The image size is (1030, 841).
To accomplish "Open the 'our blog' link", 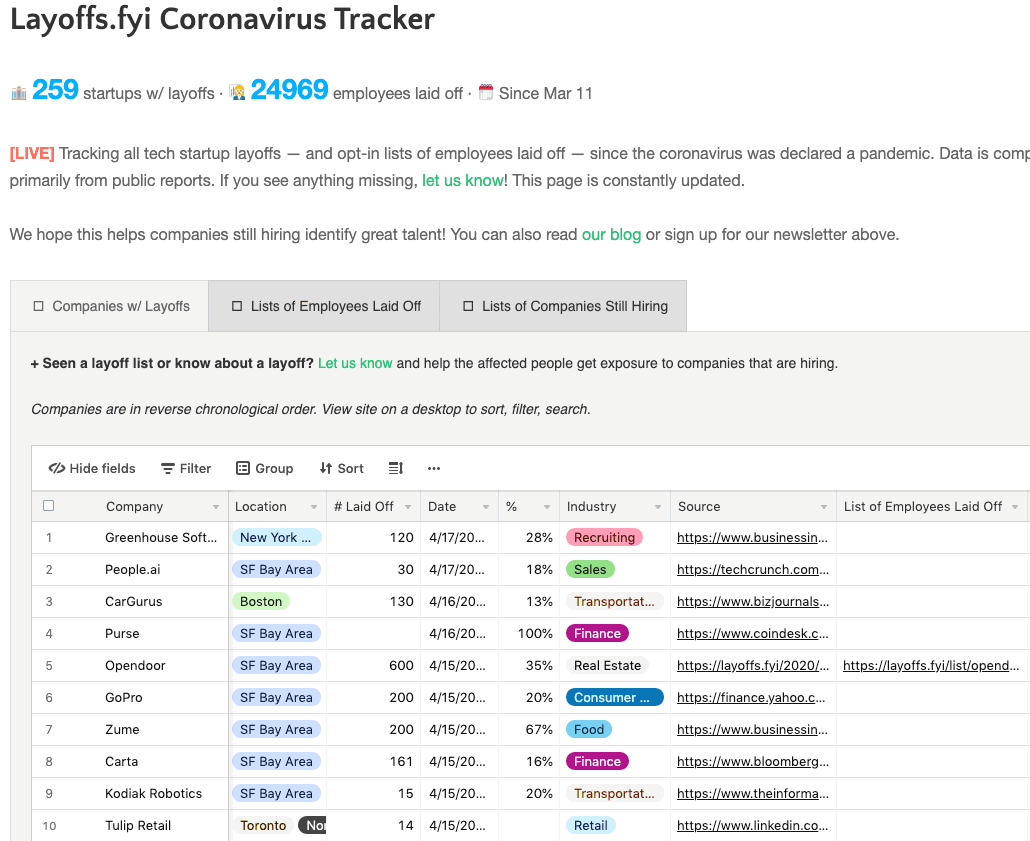I will [x=611, y=235].
